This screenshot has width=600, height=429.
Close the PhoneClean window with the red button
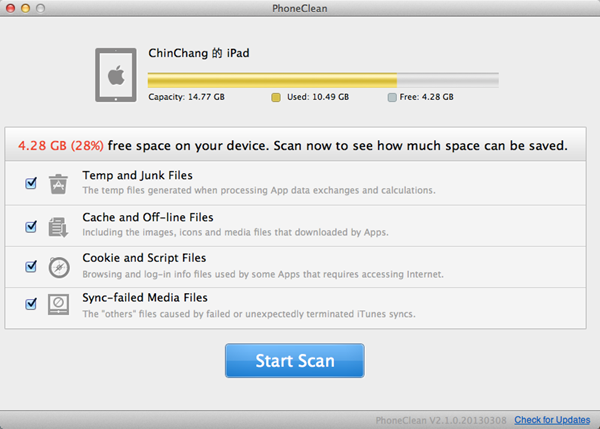tap(10, 8)
